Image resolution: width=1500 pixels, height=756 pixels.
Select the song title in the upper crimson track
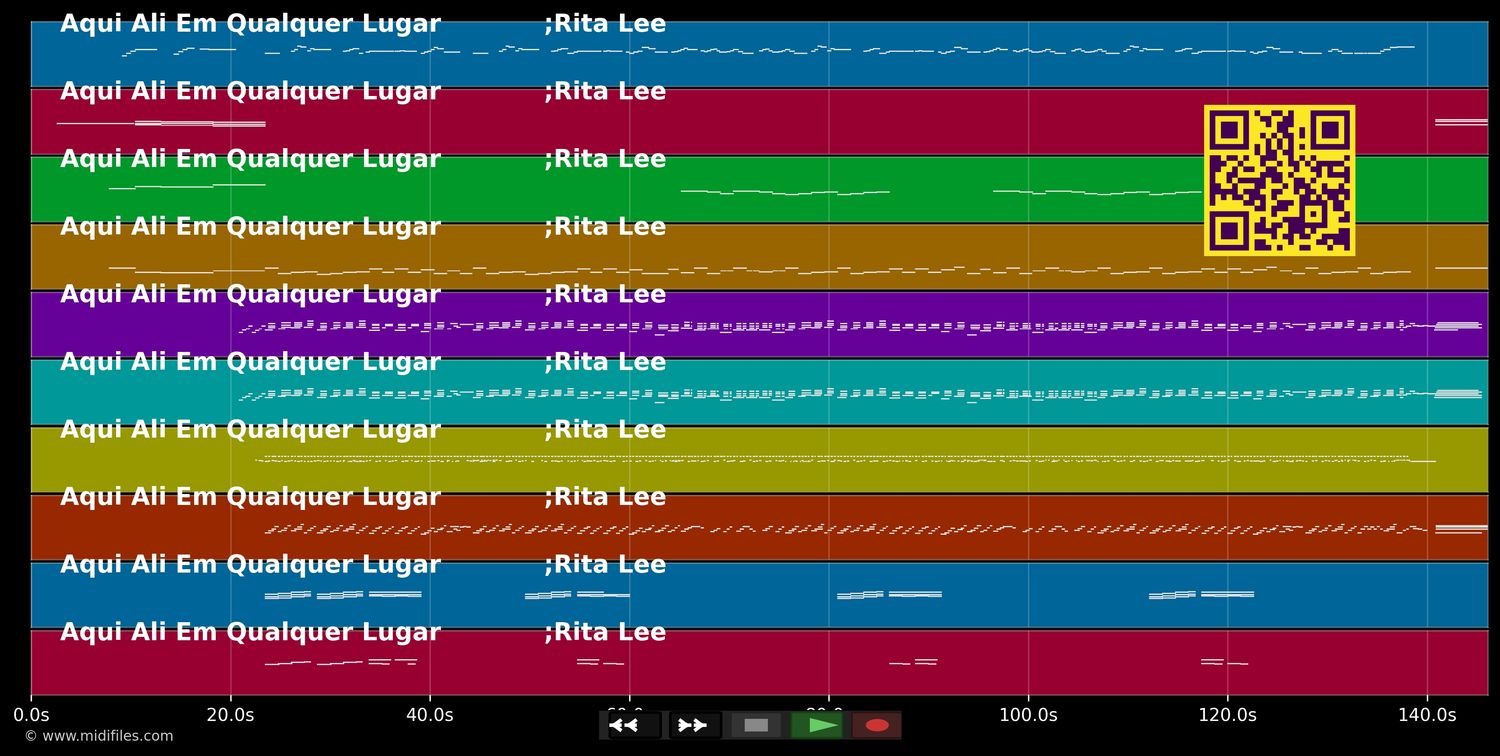(250, 92)
